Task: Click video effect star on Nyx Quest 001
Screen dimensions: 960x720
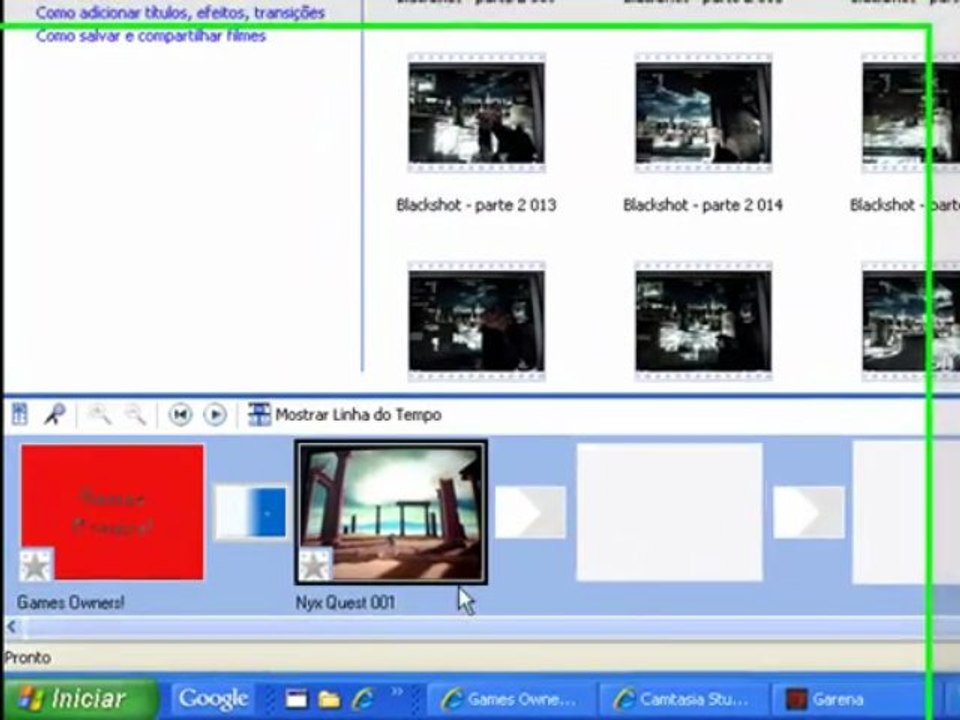Action: 315,565
